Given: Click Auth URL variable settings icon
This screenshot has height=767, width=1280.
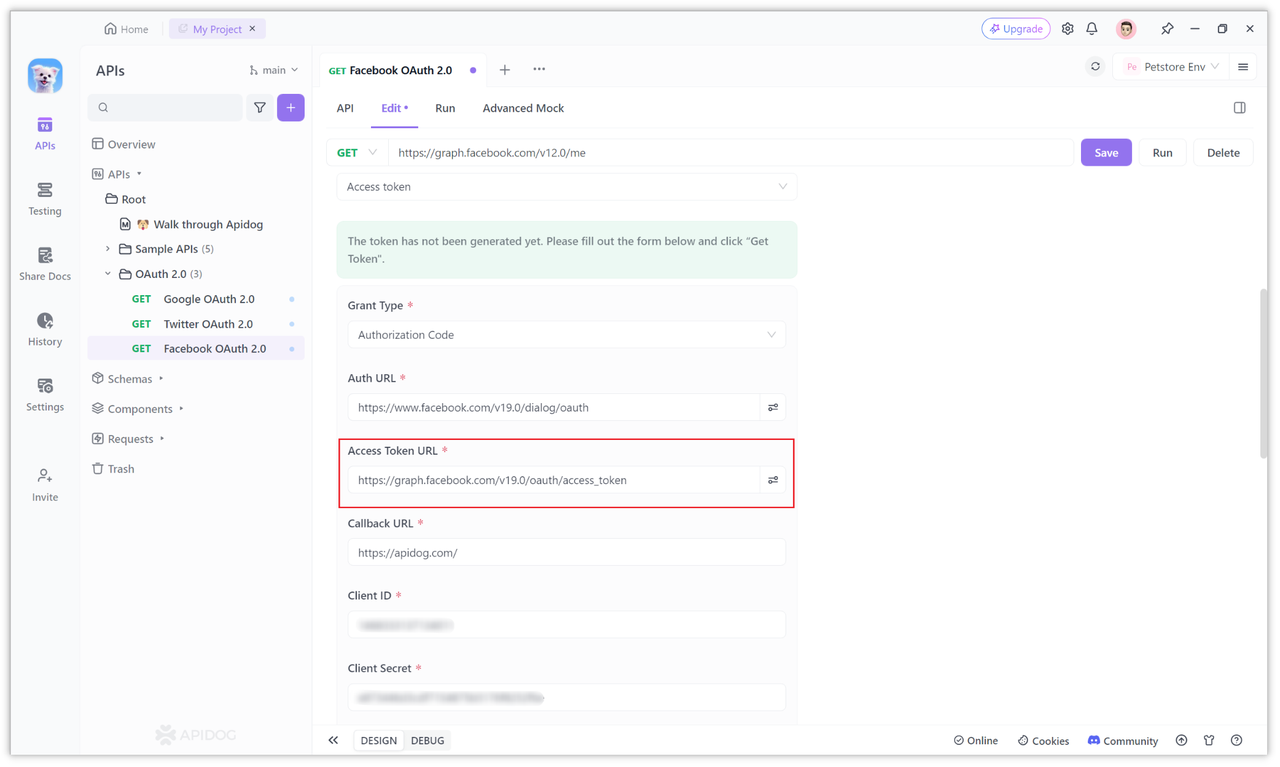Looking at the screenshot, I should click(x=773, y=407).
